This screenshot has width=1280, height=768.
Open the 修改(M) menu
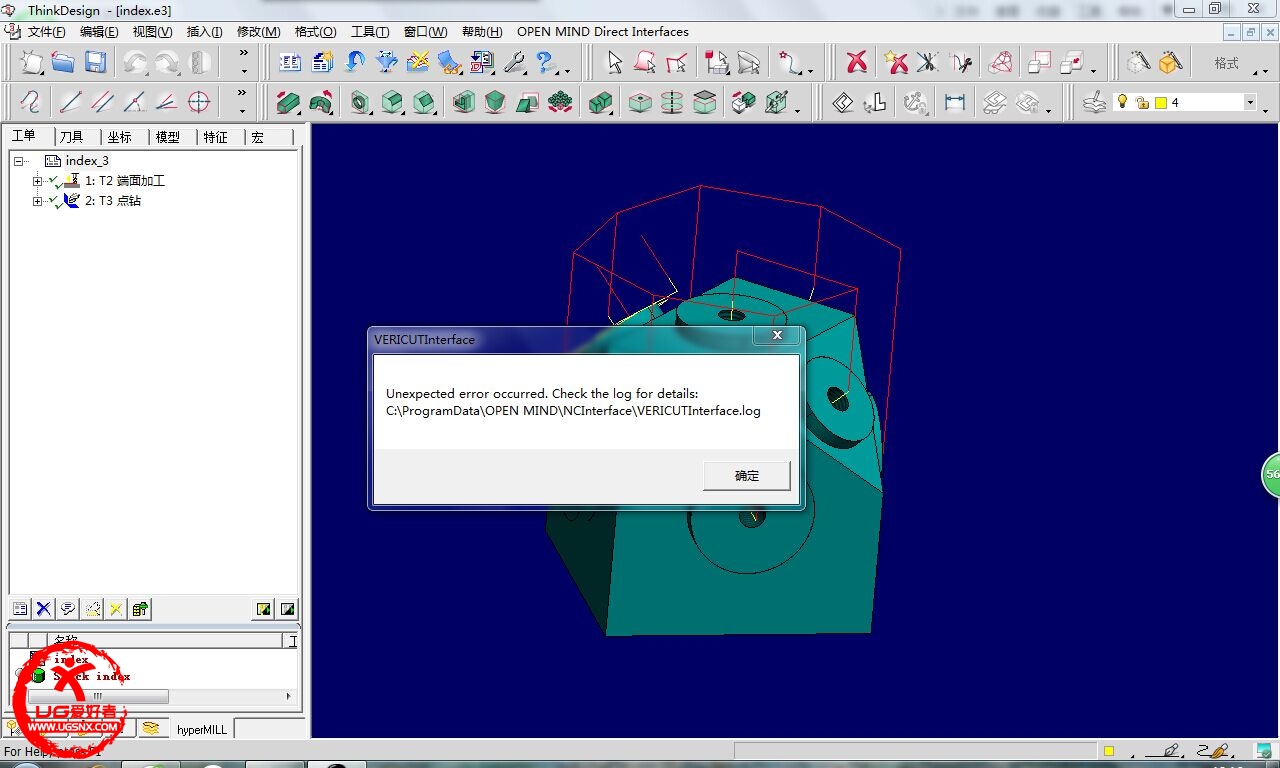[258, 32]
